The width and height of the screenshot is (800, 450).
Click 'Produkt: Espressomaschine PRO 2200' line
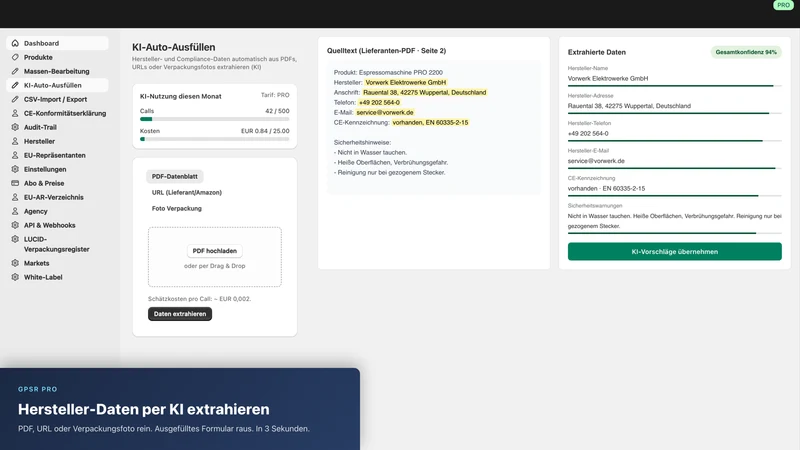pyautogui.click(x=388, y=72)
